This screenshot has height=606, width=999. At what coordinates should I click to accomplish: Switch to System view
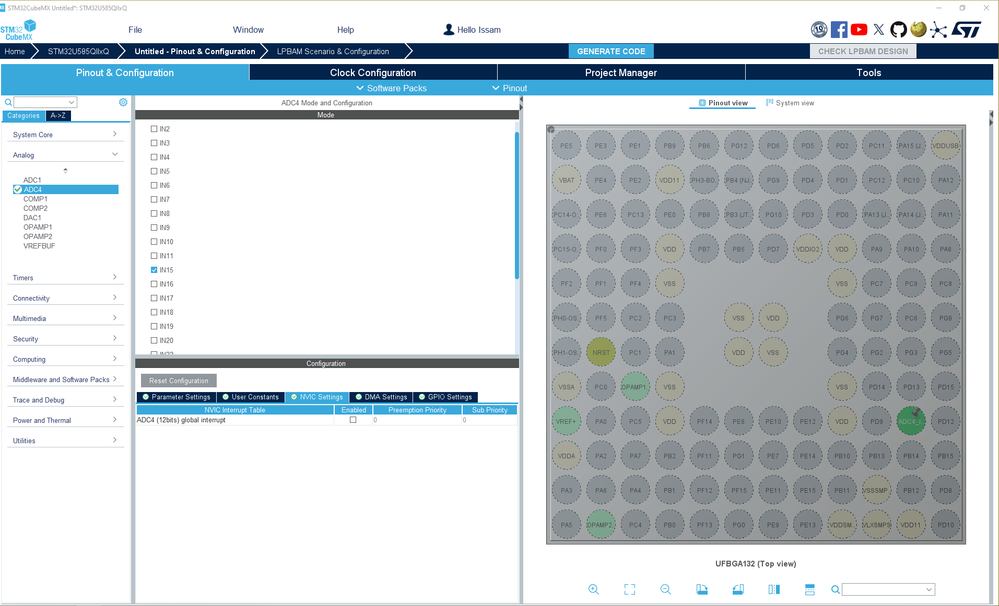coord(790,103)
